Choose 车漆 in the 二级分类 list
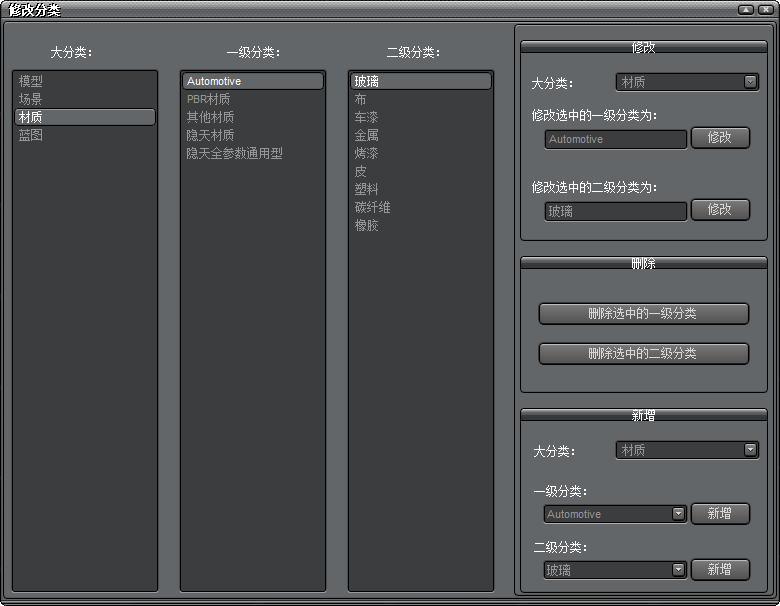This screenshot has height=606, width=780. [x=366, y=117]
